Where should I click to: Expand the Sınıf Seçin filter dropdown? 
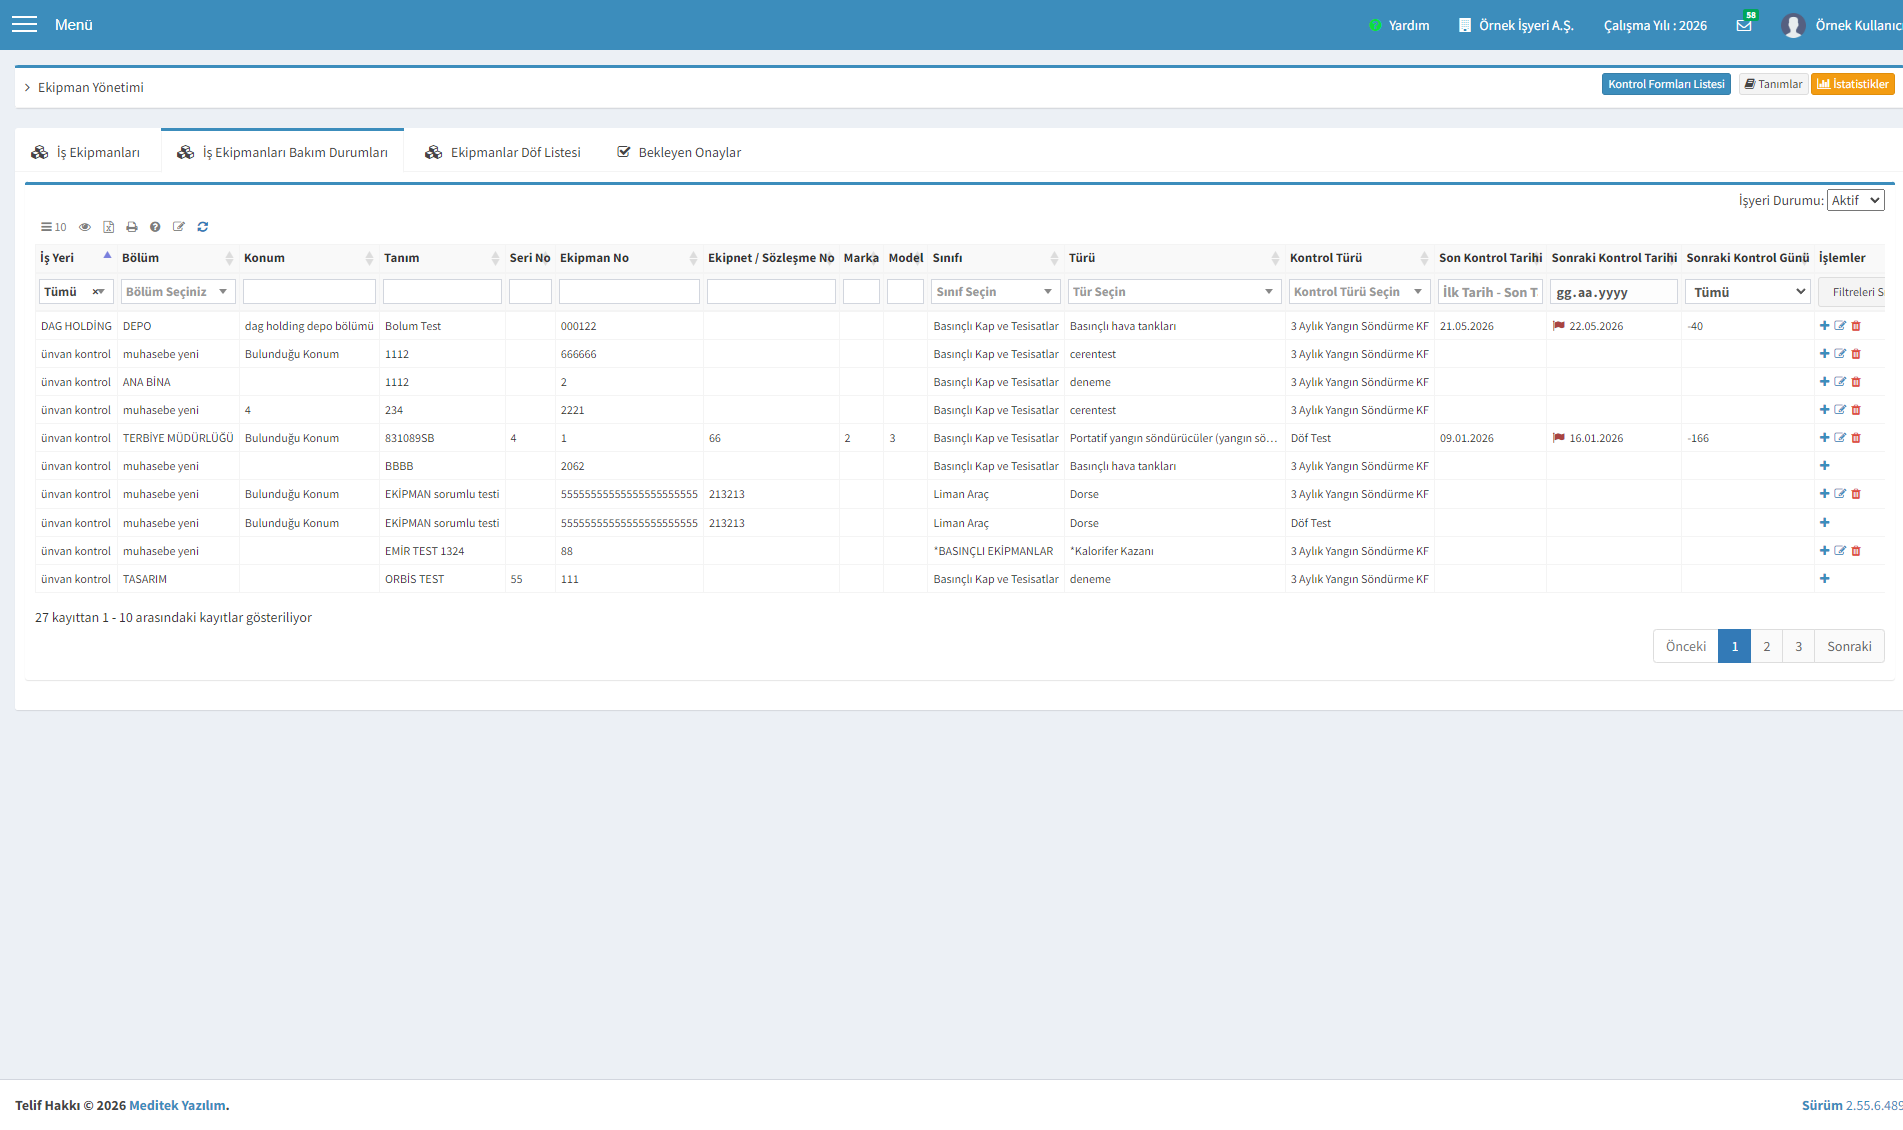tap(995, 292)
